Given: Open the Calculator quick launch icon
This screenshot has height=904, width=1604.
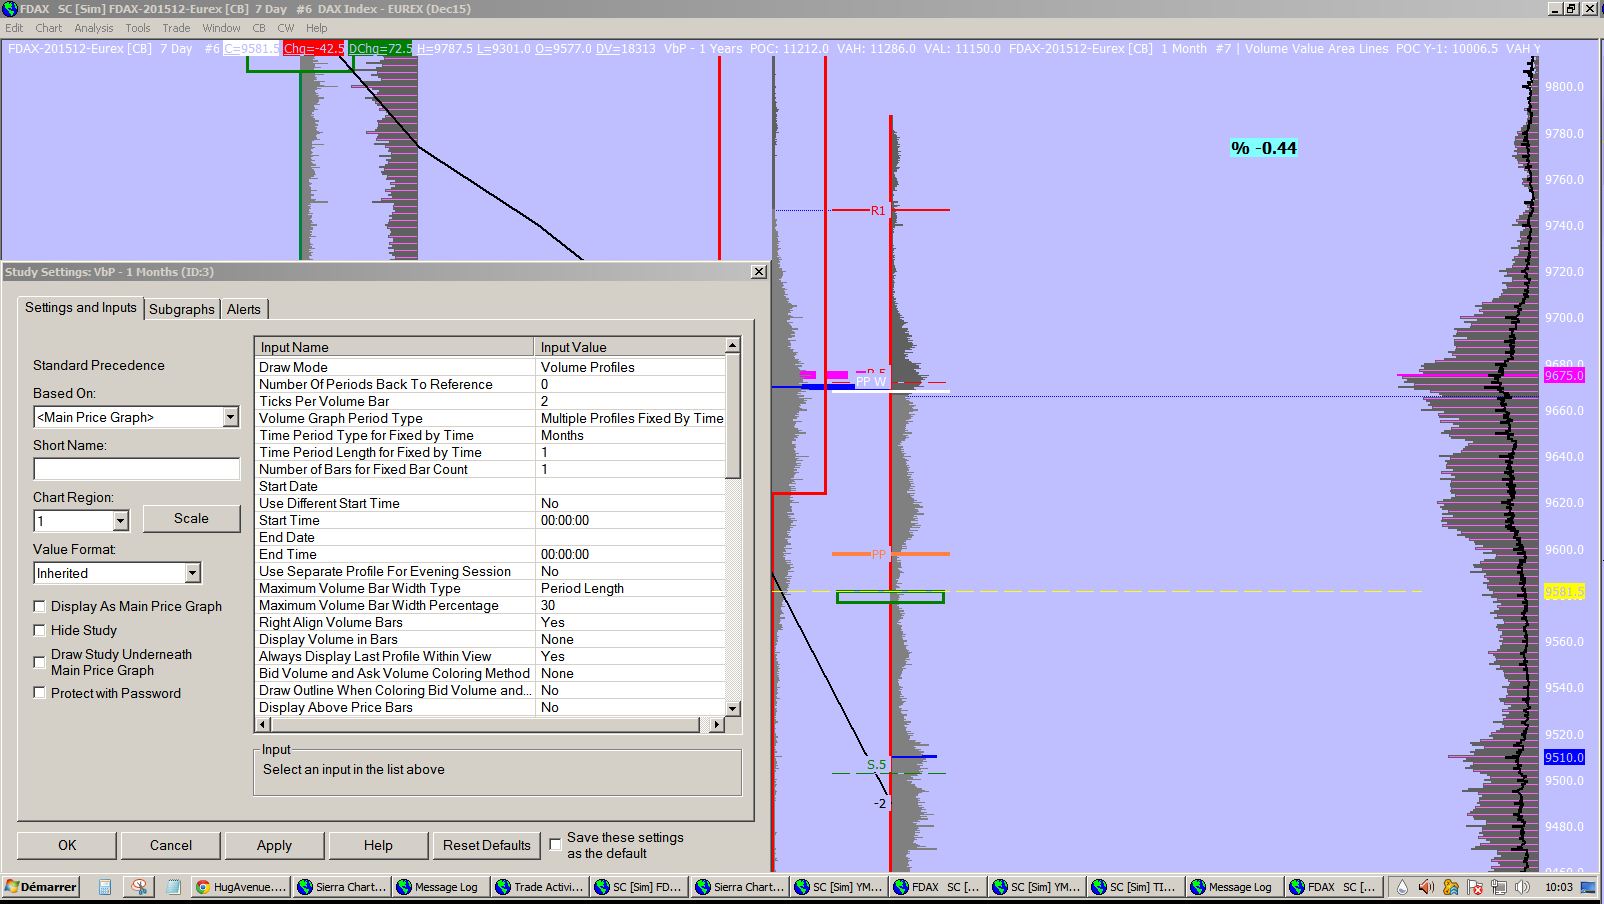Looking at the screenshot, I should tap(105, 887).
